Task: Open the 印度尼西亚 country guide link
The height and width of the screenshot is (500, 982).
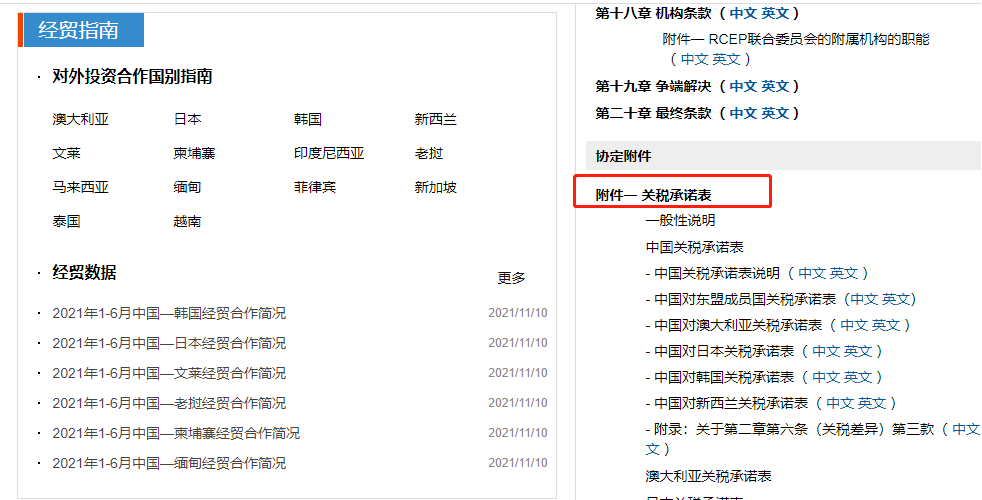Action: [329, 153]
